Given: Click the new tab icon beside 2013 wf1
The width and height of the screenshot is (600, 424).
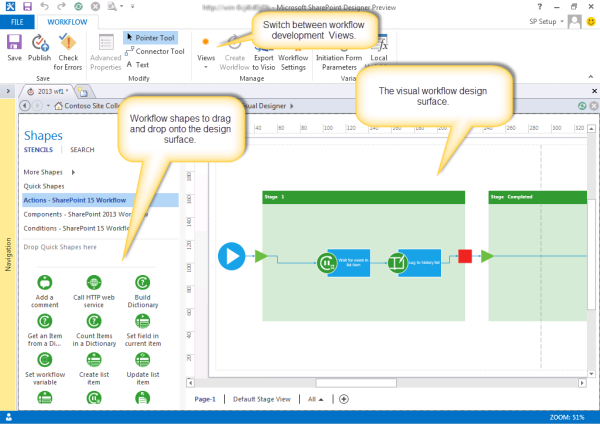Looking at the screenshot, I should [x=83, y=92].
